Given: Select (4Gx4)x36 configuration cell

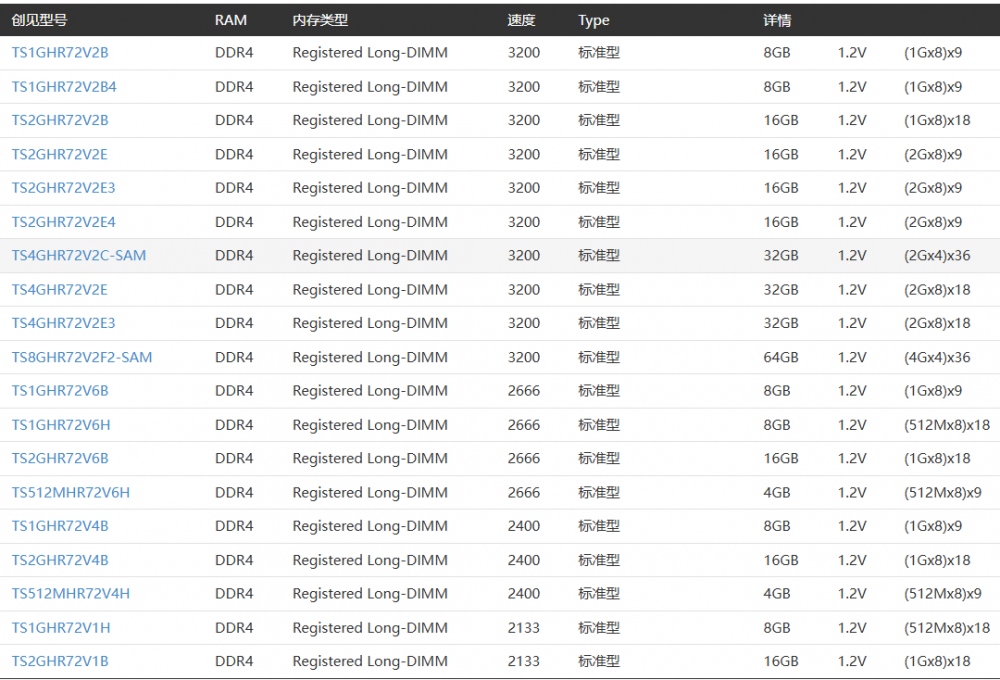Looking at the screenshot, I should pos(937,357).
